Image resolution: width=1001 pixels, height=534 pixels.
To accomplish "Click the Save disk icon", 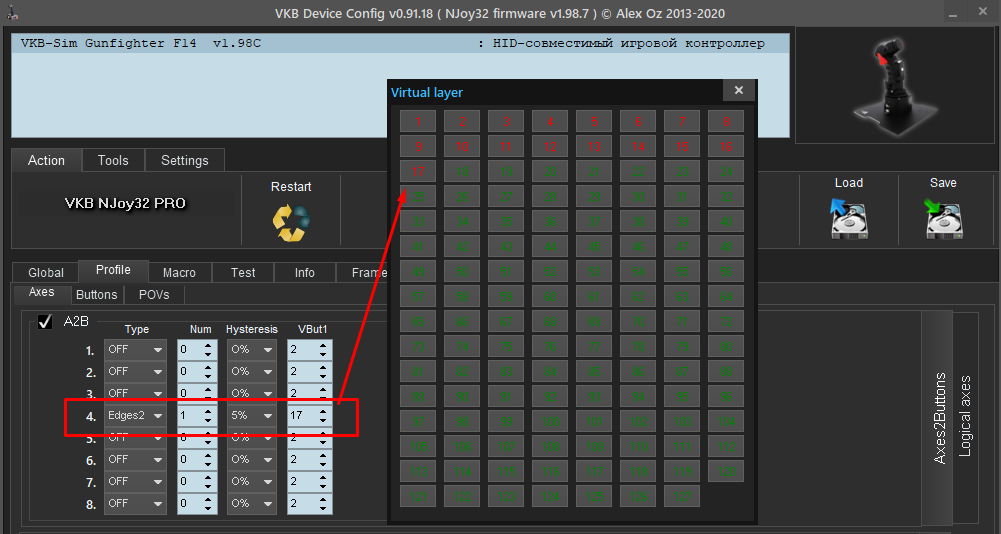I will coord(943,218).
